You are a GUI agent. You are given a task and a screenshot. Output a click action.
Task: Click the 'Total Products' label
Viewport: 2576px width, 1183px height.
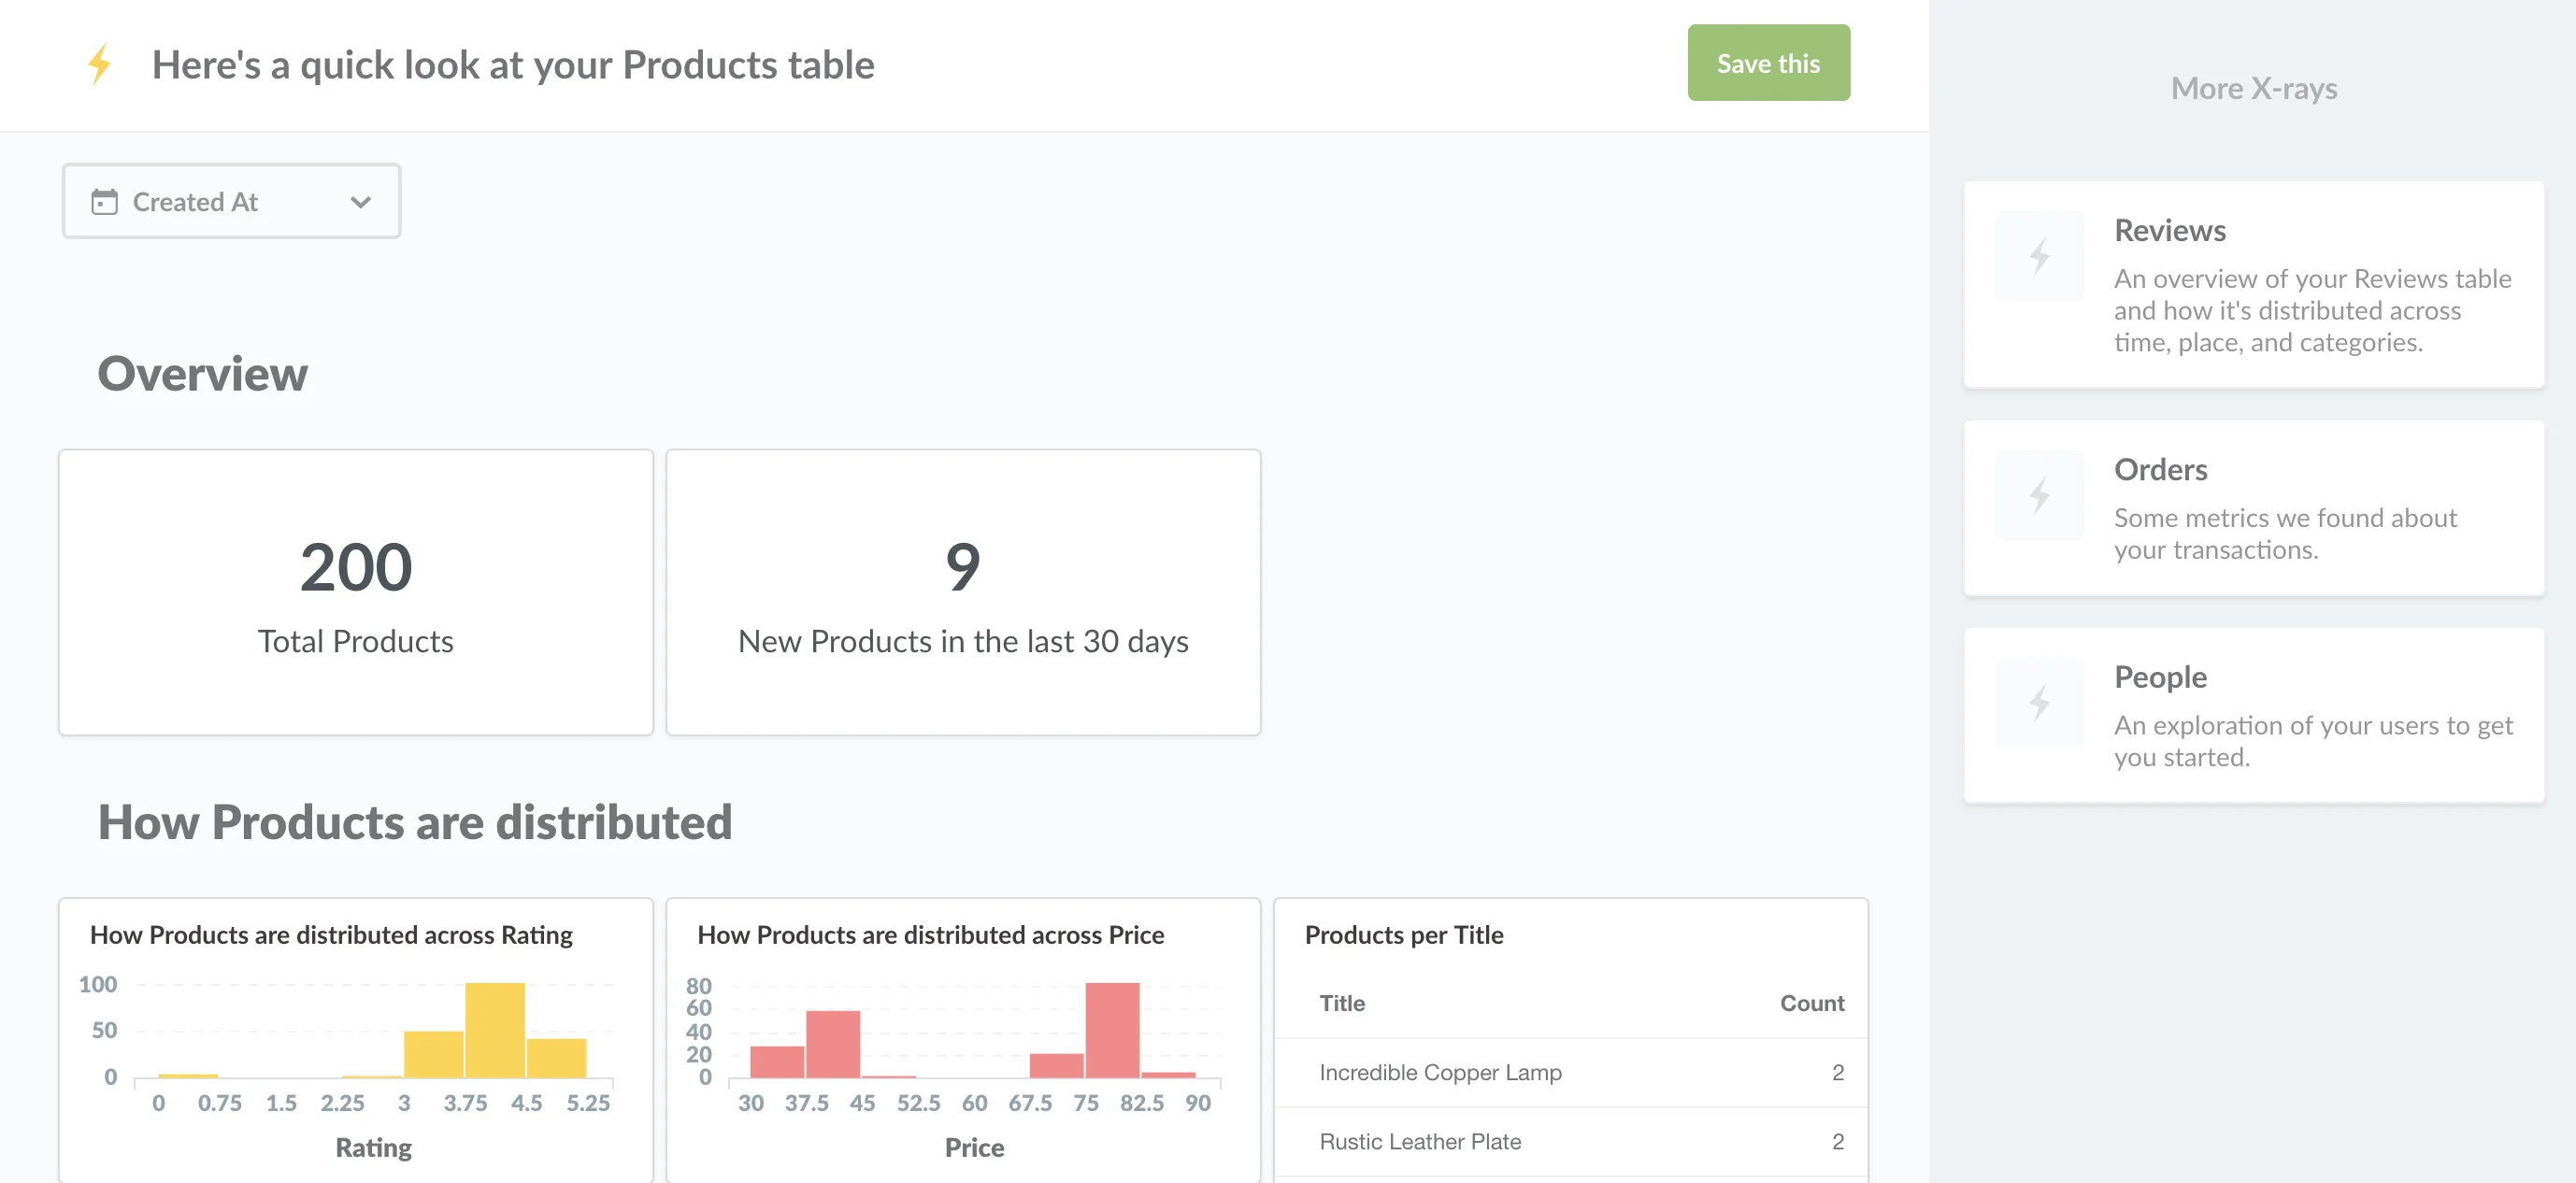(356, 641)
